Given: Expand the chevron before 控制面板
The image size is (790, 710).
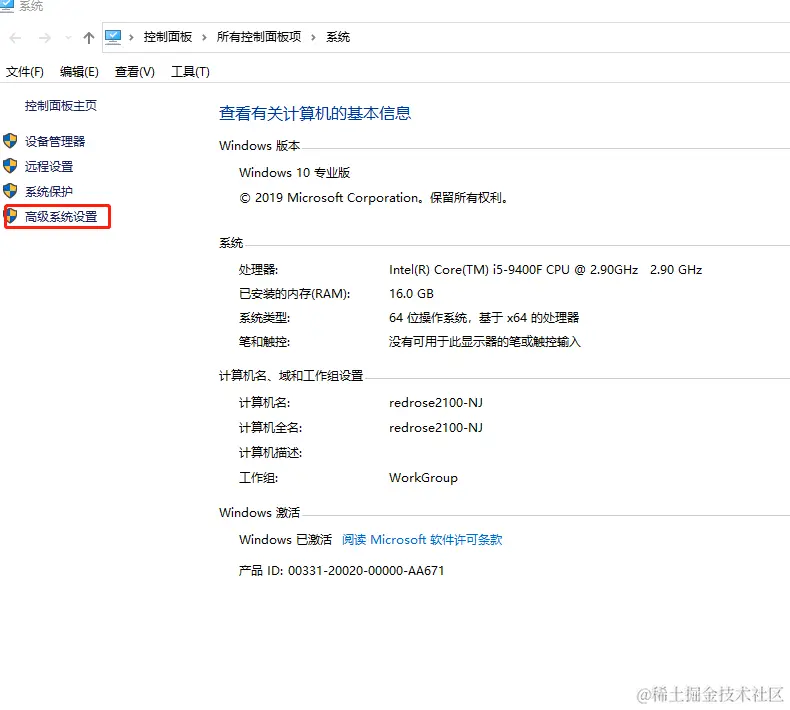Looking at the screenshot, I should 131,37.
